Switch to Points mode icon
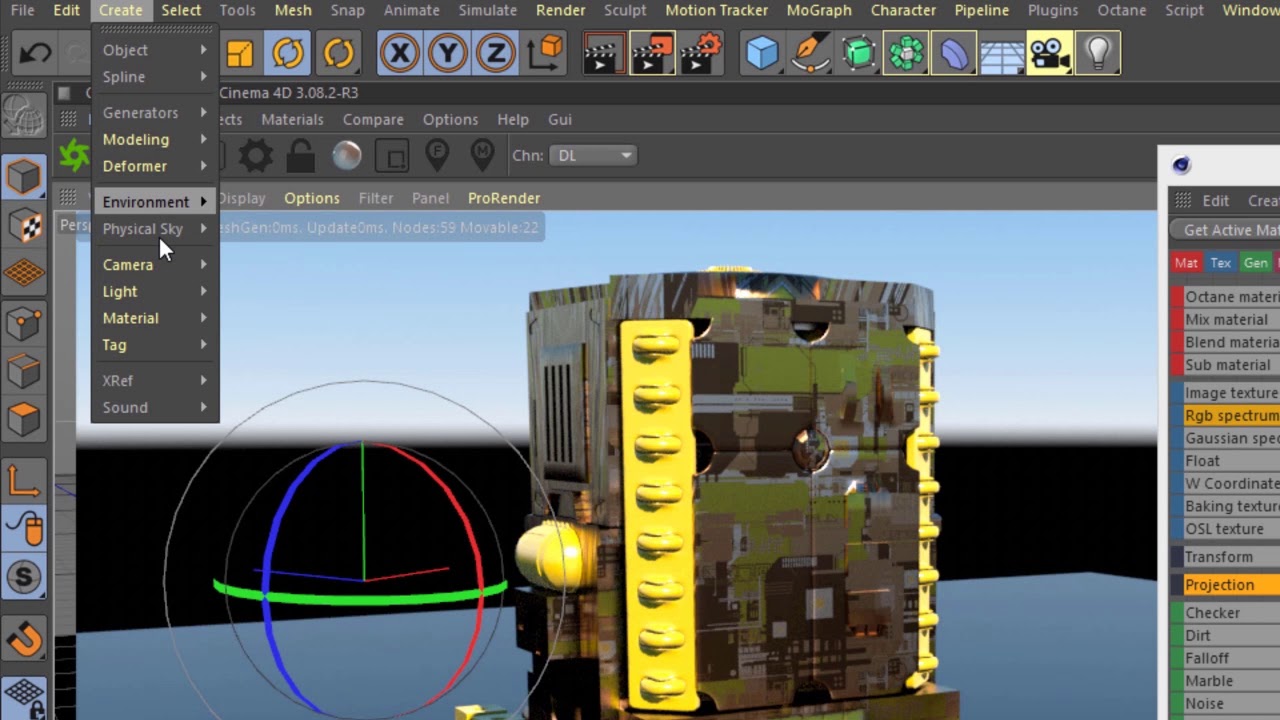The image size is (1280, 720). (x=24, y=322)
